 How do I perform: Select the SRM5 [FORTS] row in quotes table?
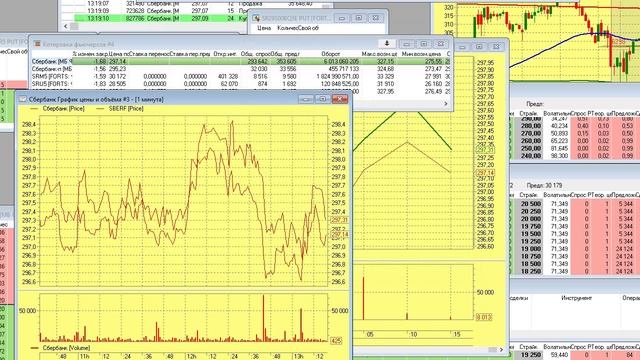pyautogui.click(x=242, y=76)
